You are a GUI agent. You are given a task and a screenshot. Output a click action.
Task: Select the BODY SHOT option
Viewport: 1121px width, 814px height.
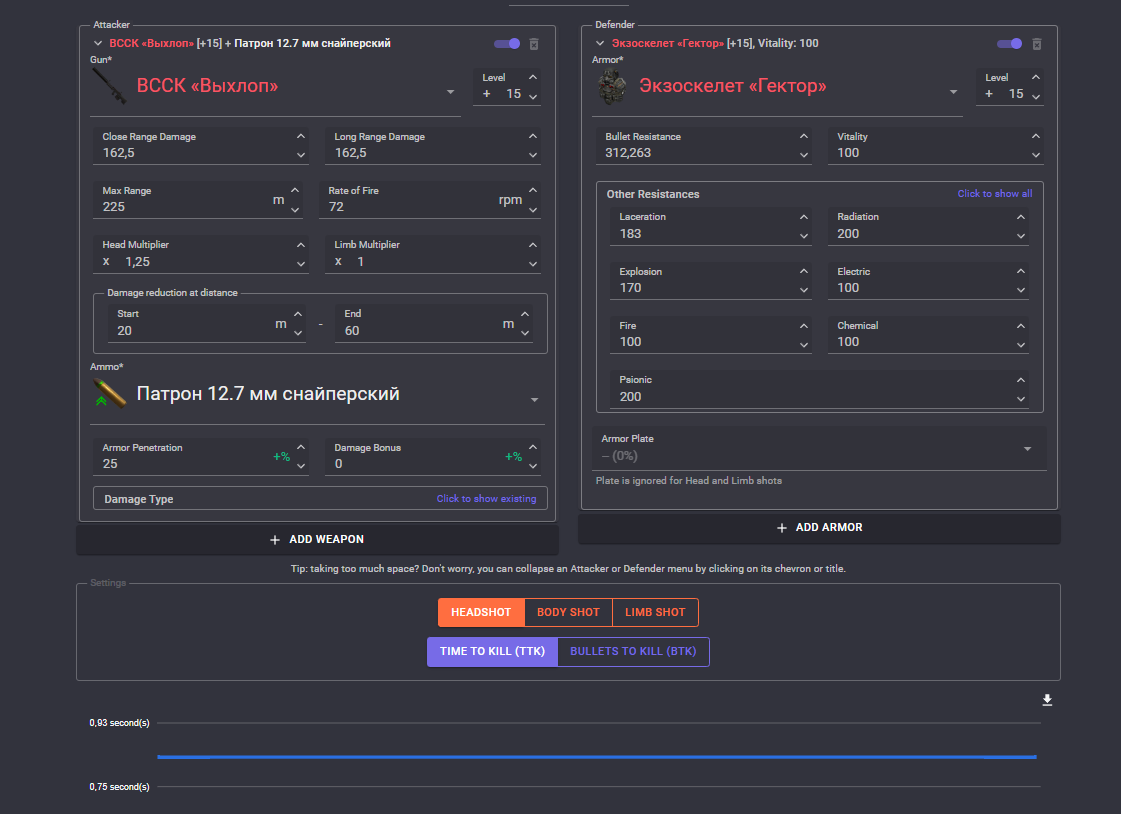pos(568,612)
